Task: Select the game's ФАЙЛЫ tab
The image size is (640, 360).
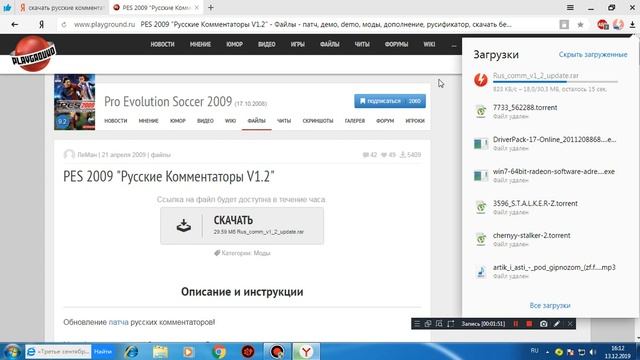Action: (x=256, y=121)
